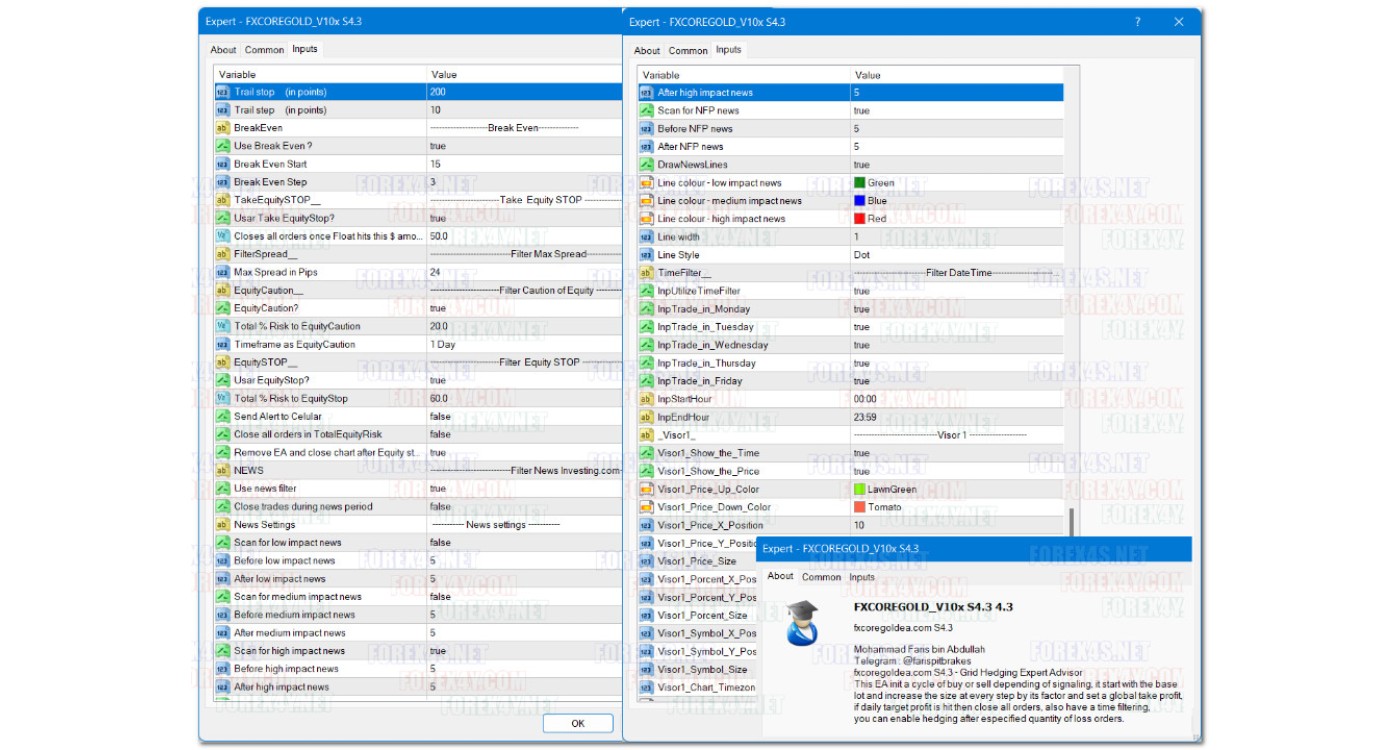
Task: Open Timeframe as EquityCaution 1 Day dropdown
Action: pyautogui.click(x=520, y=345)
